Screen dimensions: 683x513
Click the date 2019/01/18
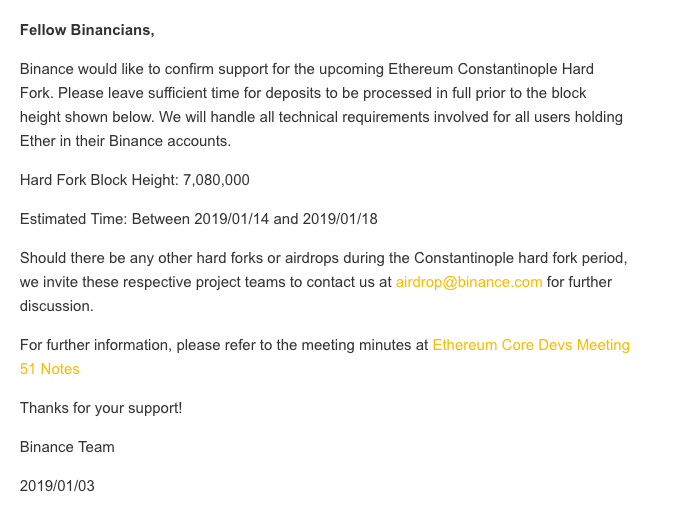340,219
